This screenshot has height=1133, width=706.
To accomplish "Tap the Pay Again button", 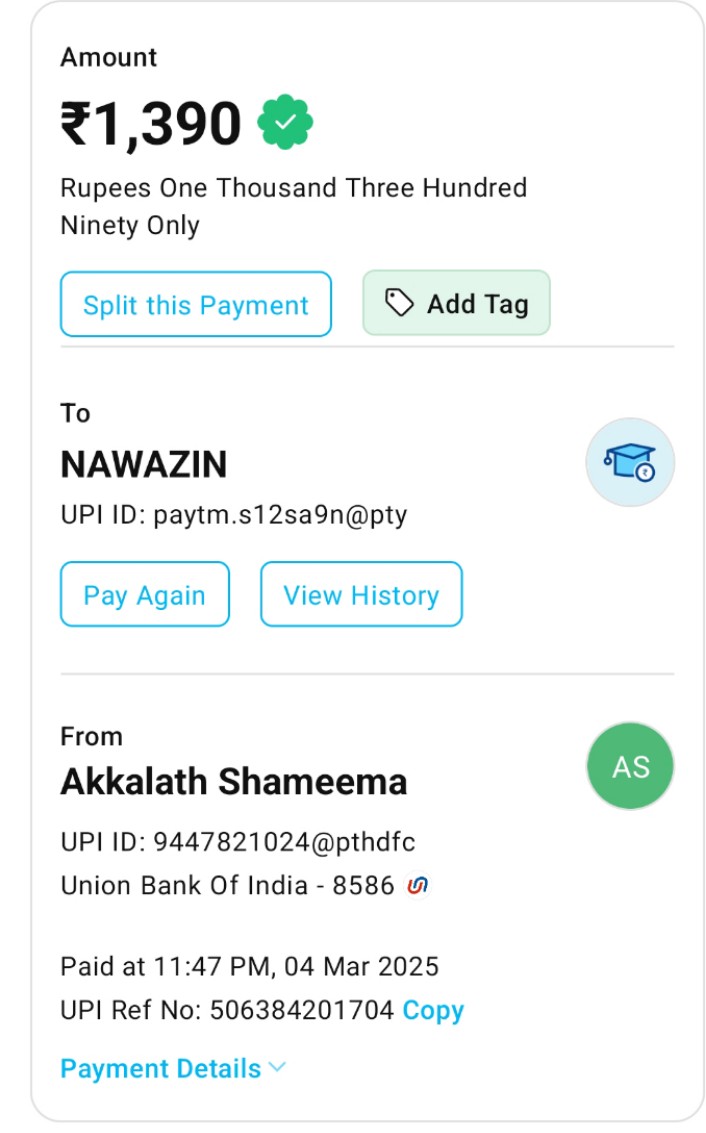I will point(145,595).
